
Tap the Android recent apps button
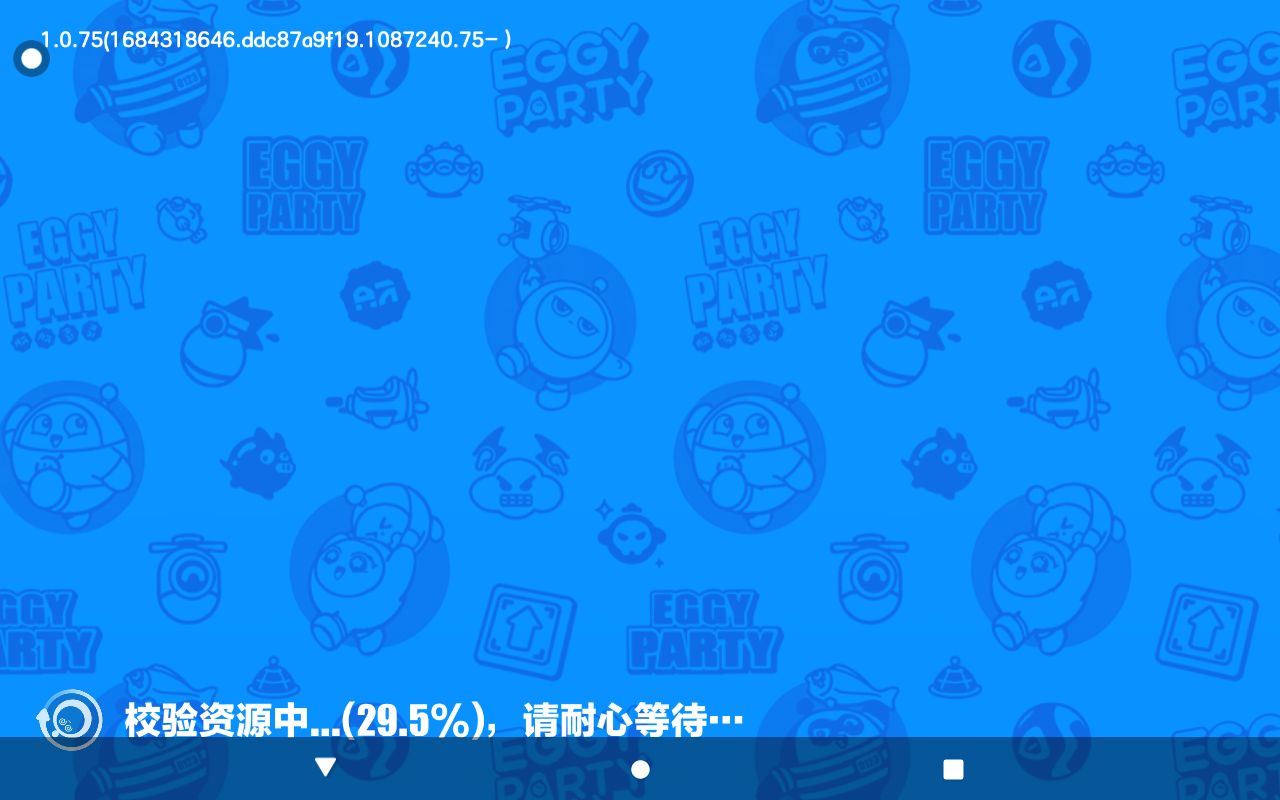pos(953,768)
